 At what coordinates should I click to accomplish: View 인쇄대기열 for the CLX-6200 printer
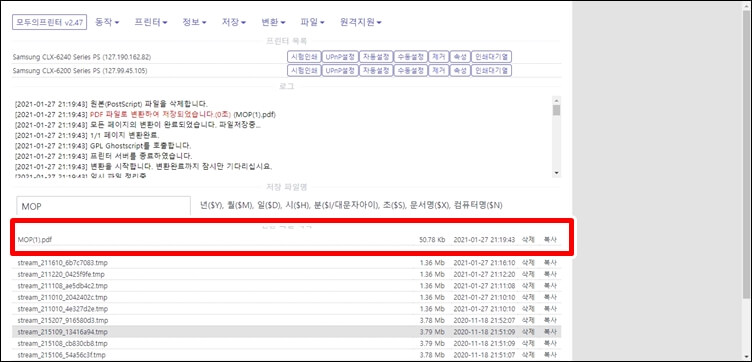coord(492,70)
